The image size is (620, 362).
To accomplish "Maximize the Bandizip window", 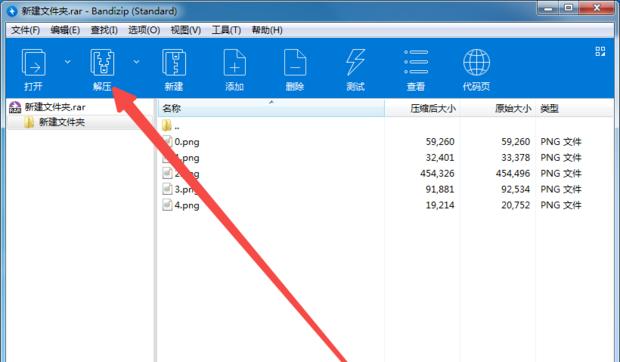I will click(x=569, y=8).
